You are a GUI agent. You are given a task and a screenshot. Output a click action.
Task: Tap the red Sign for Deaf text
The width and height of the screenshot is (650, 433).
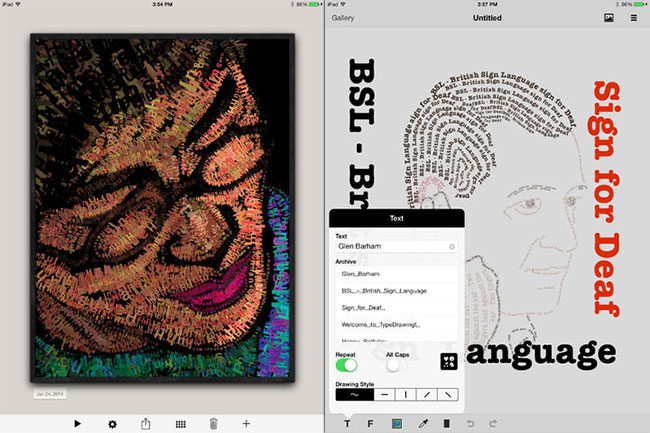[x=606, y=199]
